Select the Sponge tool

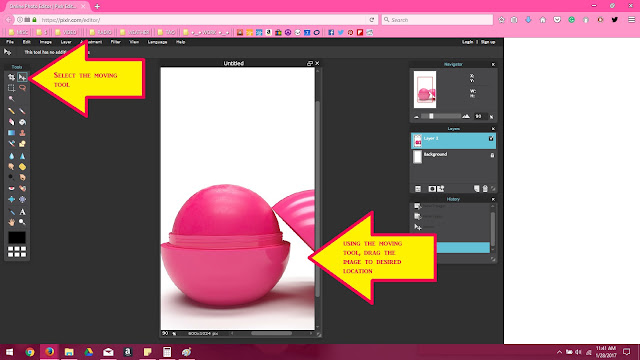pyautogui.click(x=22, y=167)
